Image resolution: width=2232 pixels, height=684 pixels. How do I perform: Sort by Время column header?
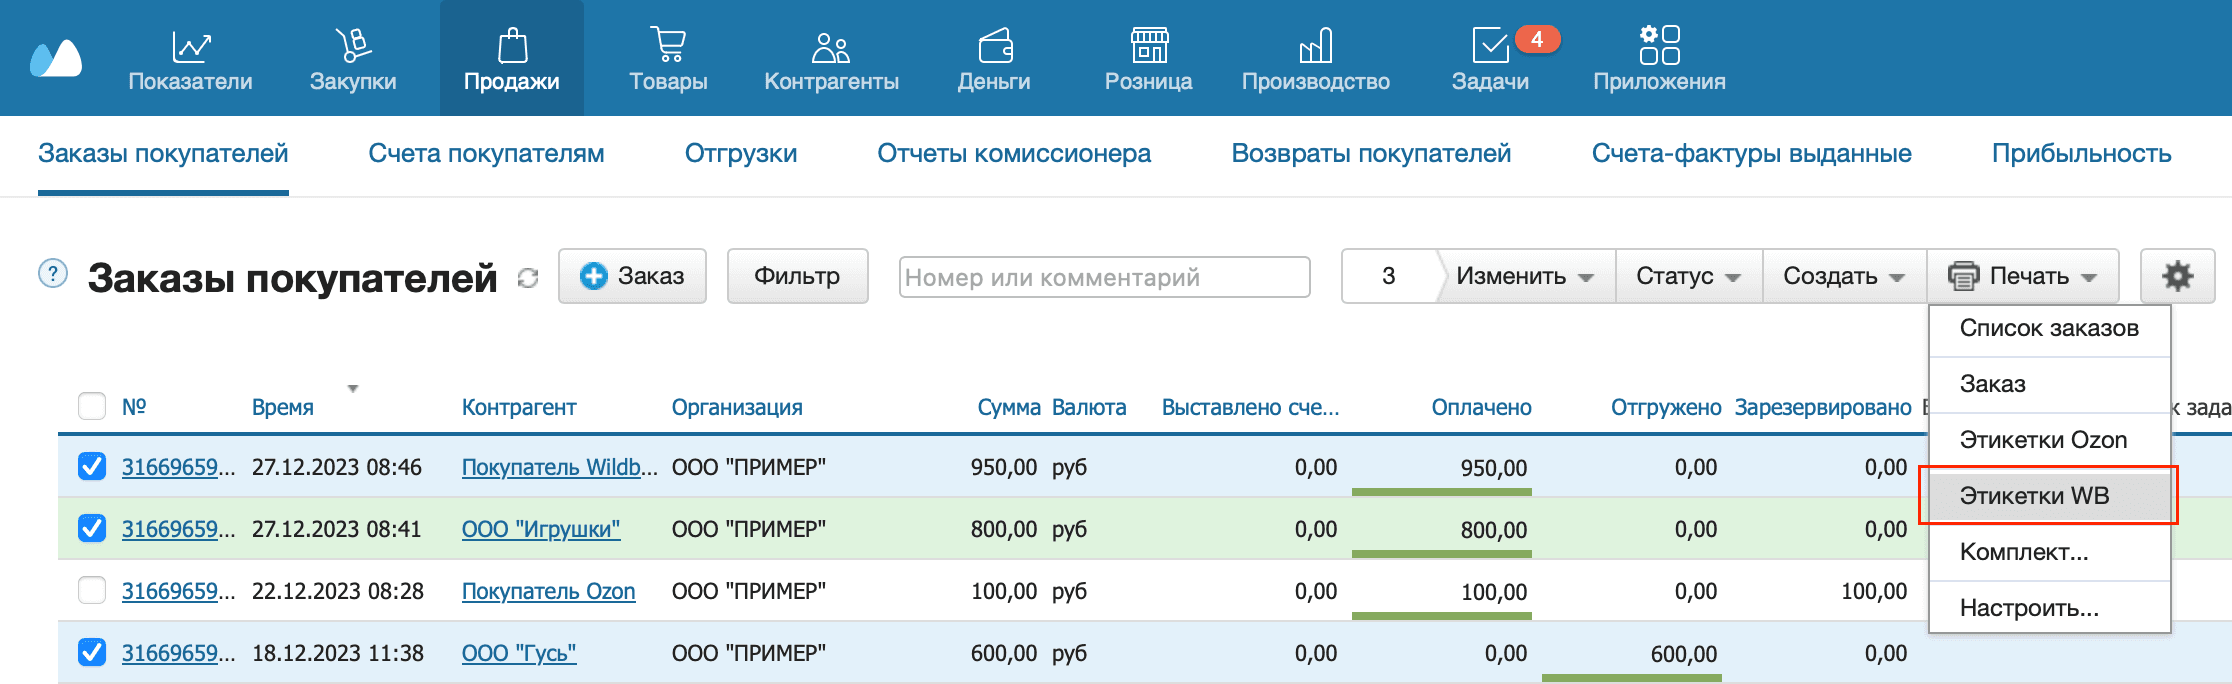pyautogui.click(x=283, y=407)
